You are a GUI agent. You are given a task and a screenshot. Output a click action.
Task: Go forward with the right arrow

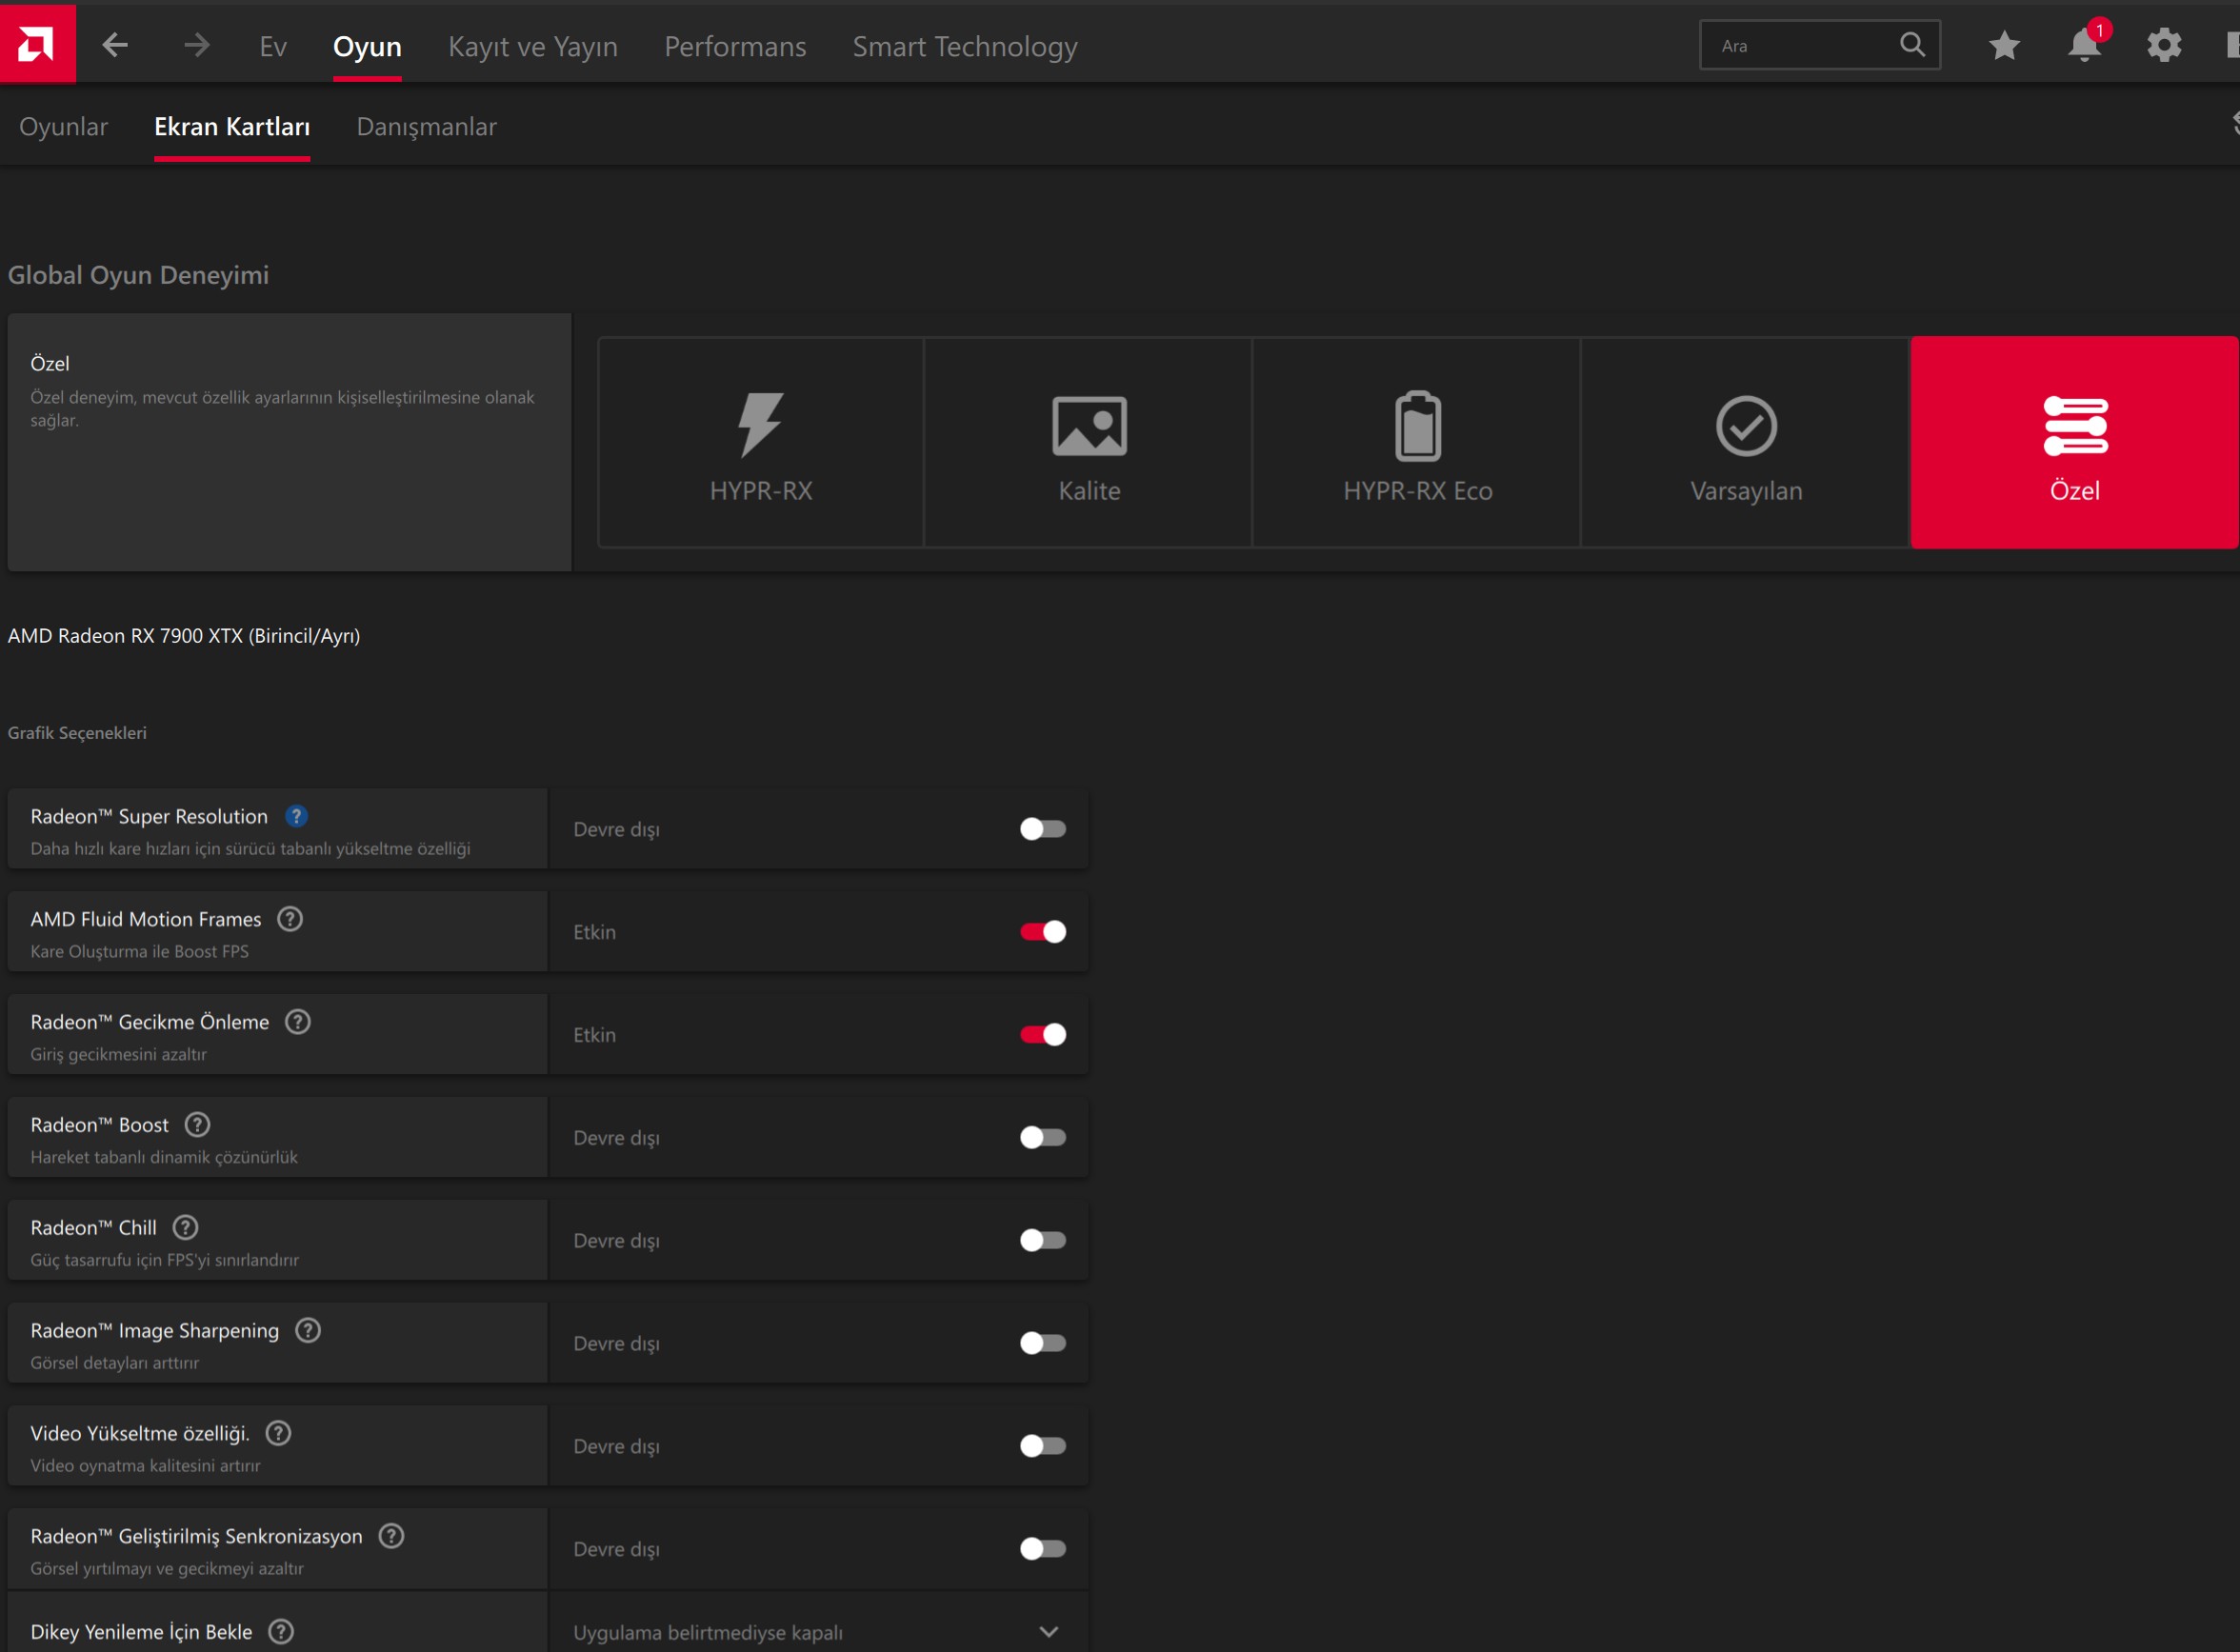coord(196,45)
